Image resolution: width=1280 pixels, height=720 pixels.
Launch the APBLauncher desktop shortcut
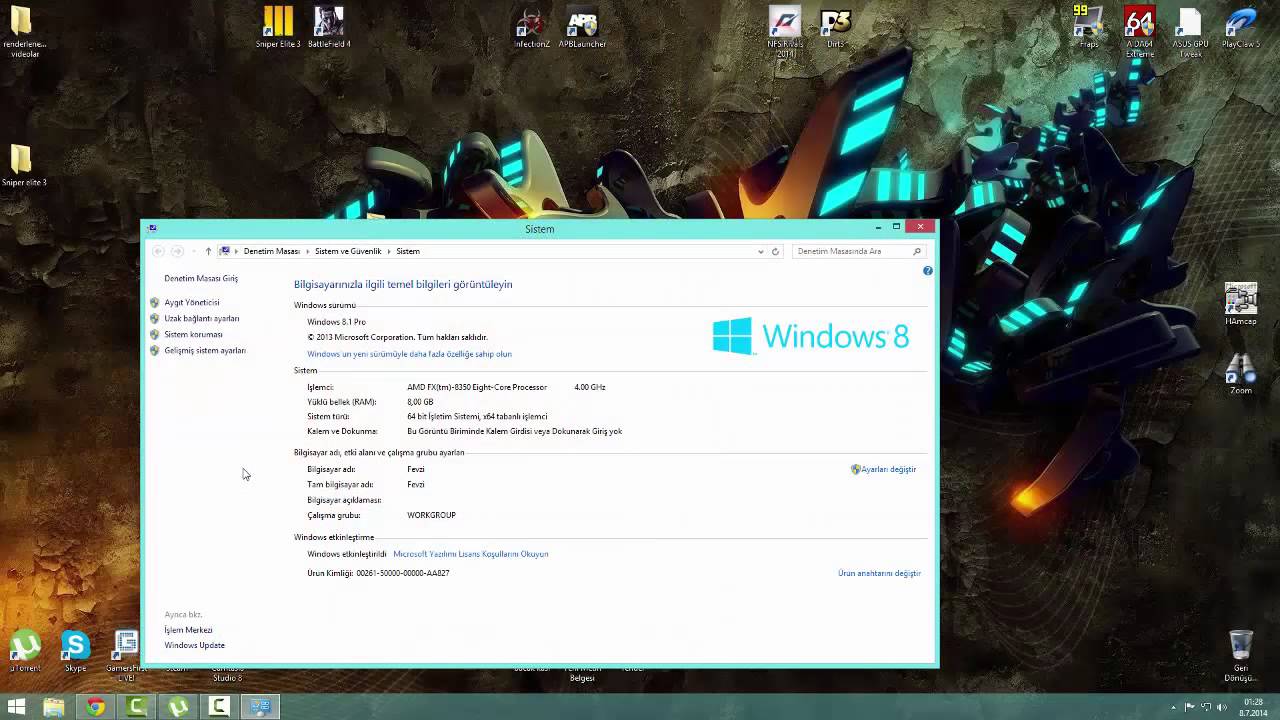click(582, 27)
